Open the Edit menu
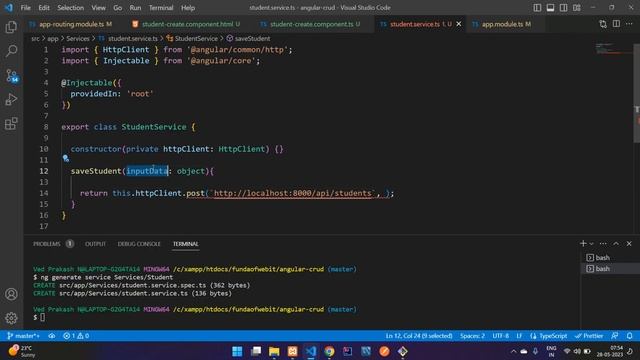 (44, 8)
